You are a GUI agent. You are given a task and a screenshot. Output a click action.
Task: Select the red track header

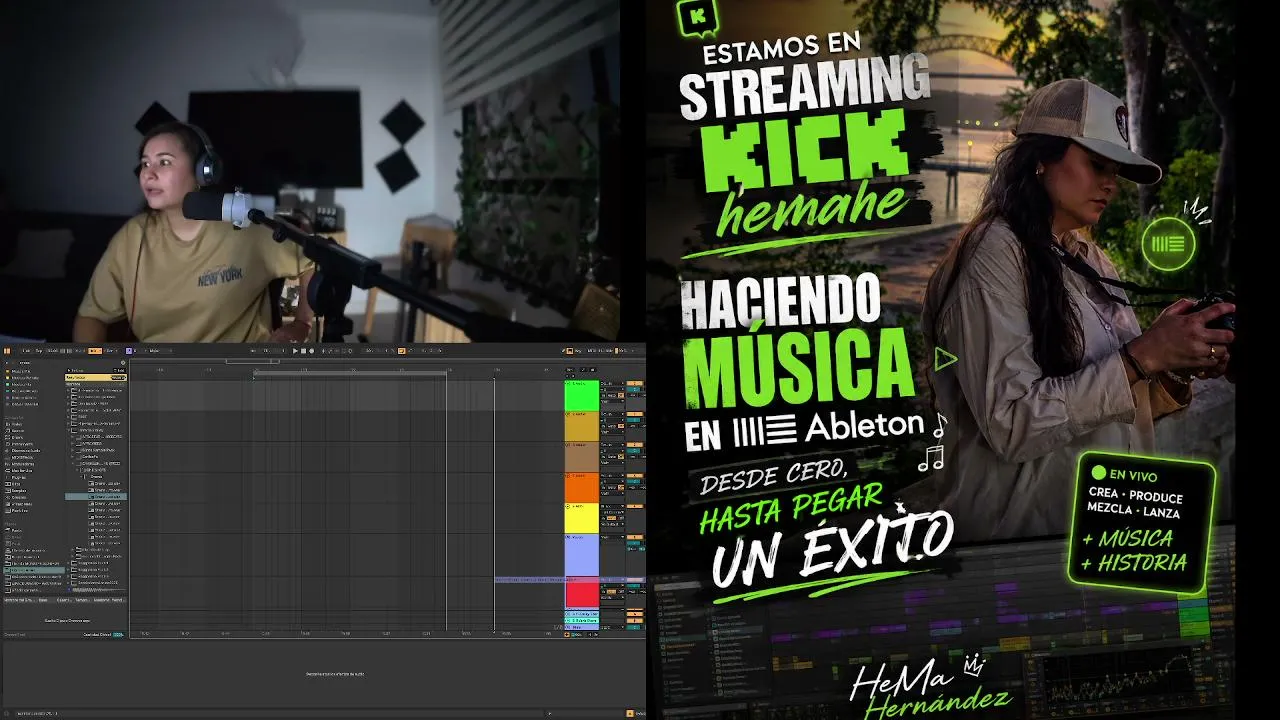tap(582, 594)
